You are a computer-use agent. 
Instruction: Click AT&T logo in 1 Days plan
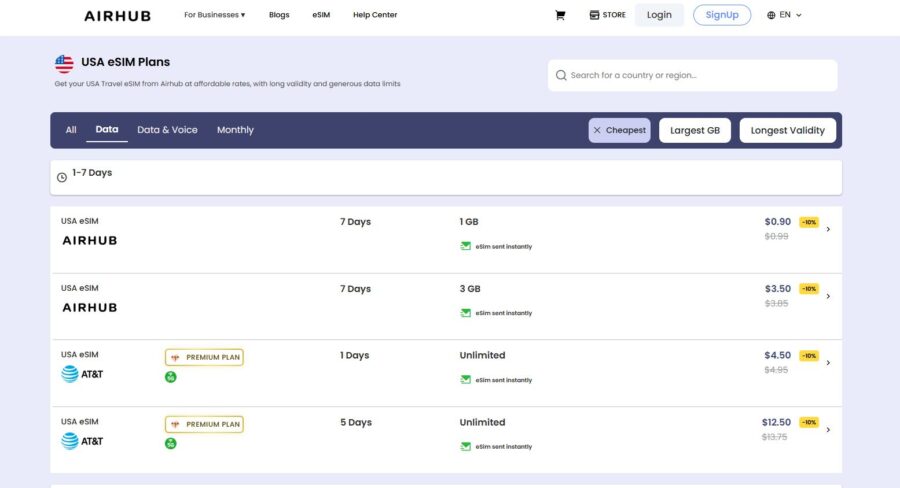pos(82,374)
